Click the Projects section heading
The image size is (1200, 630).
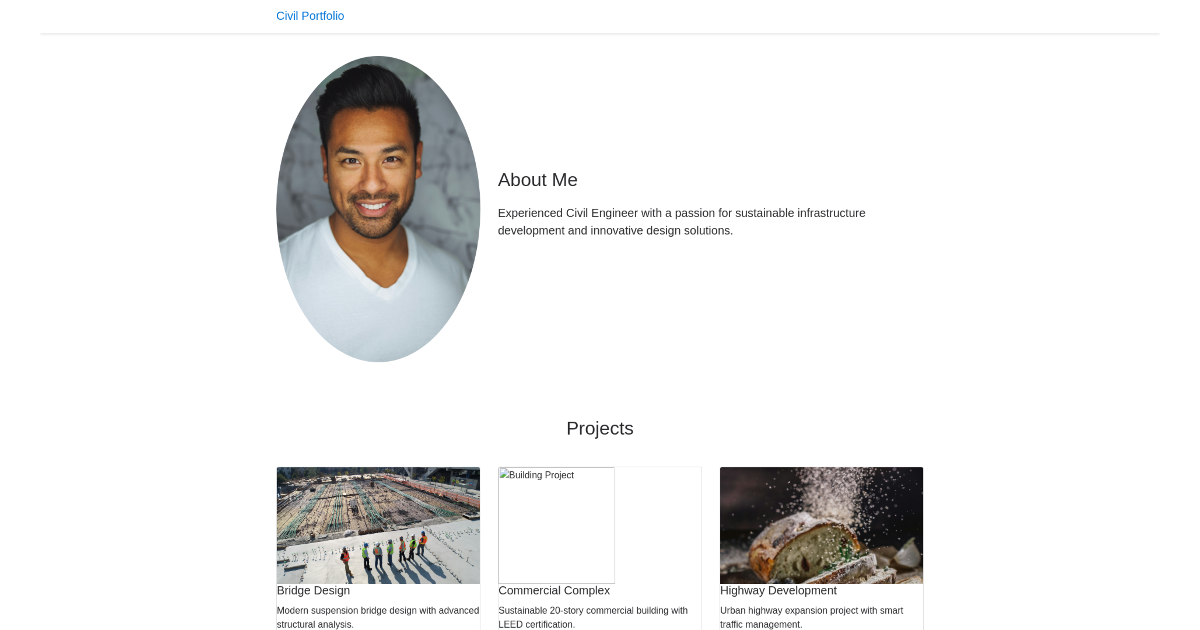600,428
